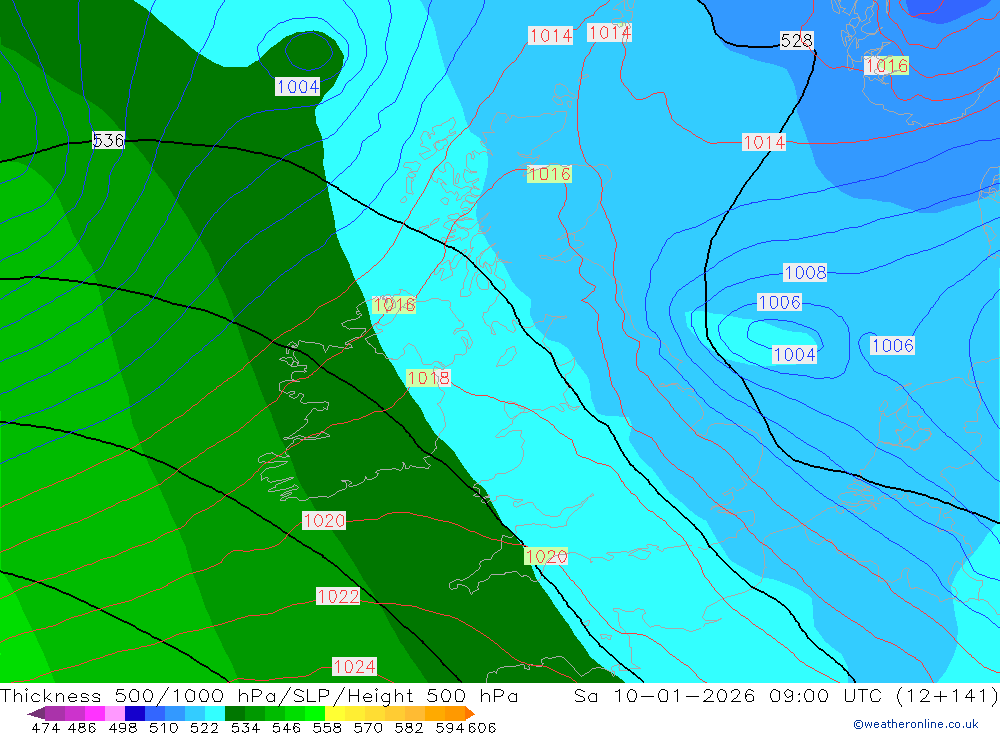This screenshot has width=1000, height=733.
Task: Pick the pale pink legend swatch above 498
Action: pos(115,713)
